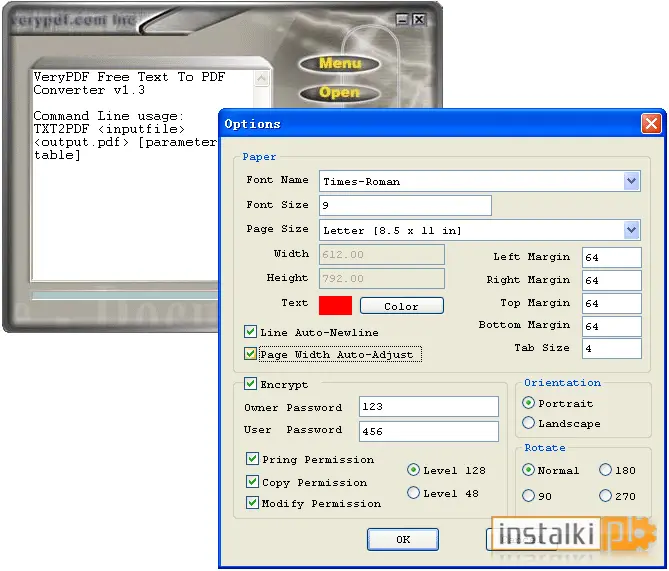Click the Times-Roman font name combo box
Screen dimensions: 669x571
[x=480, y=181]
